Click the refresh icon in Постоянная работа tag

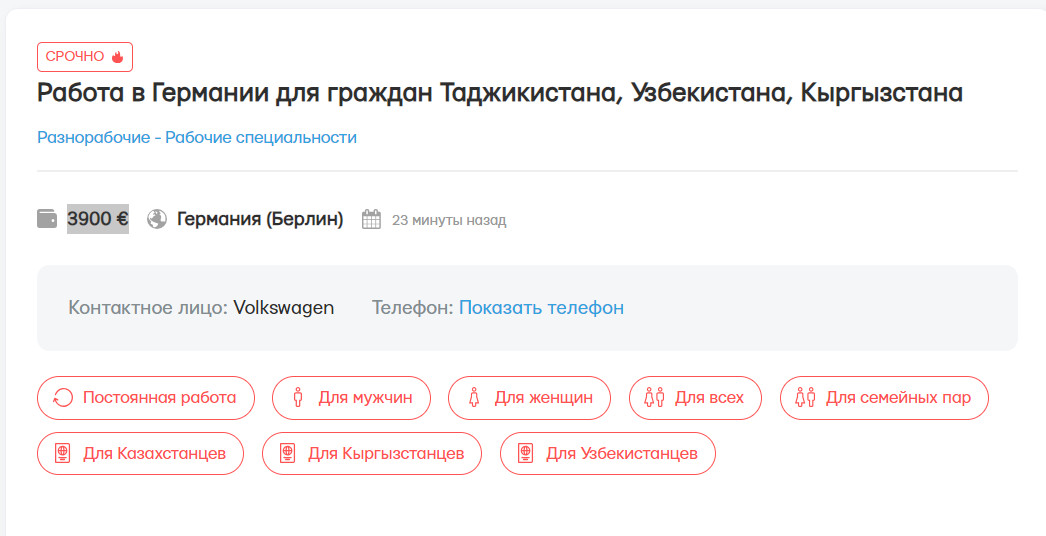click(63, 398)
